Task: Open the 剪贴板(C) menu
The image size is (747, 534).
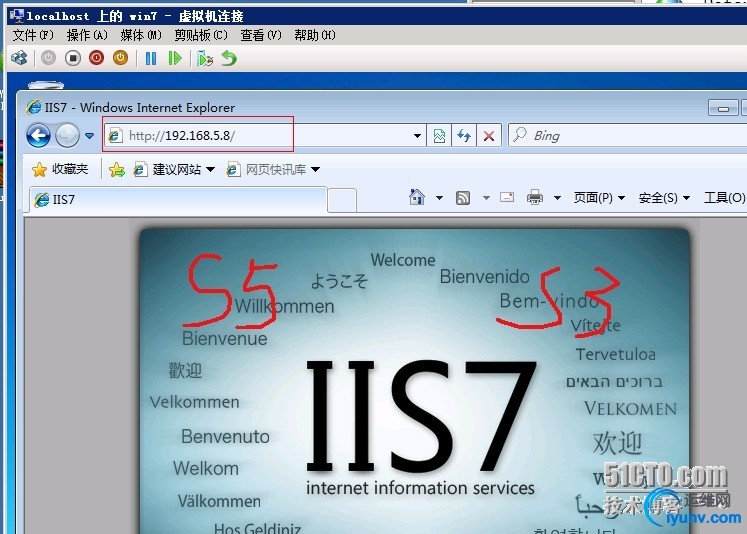Action: pos(201,35)
